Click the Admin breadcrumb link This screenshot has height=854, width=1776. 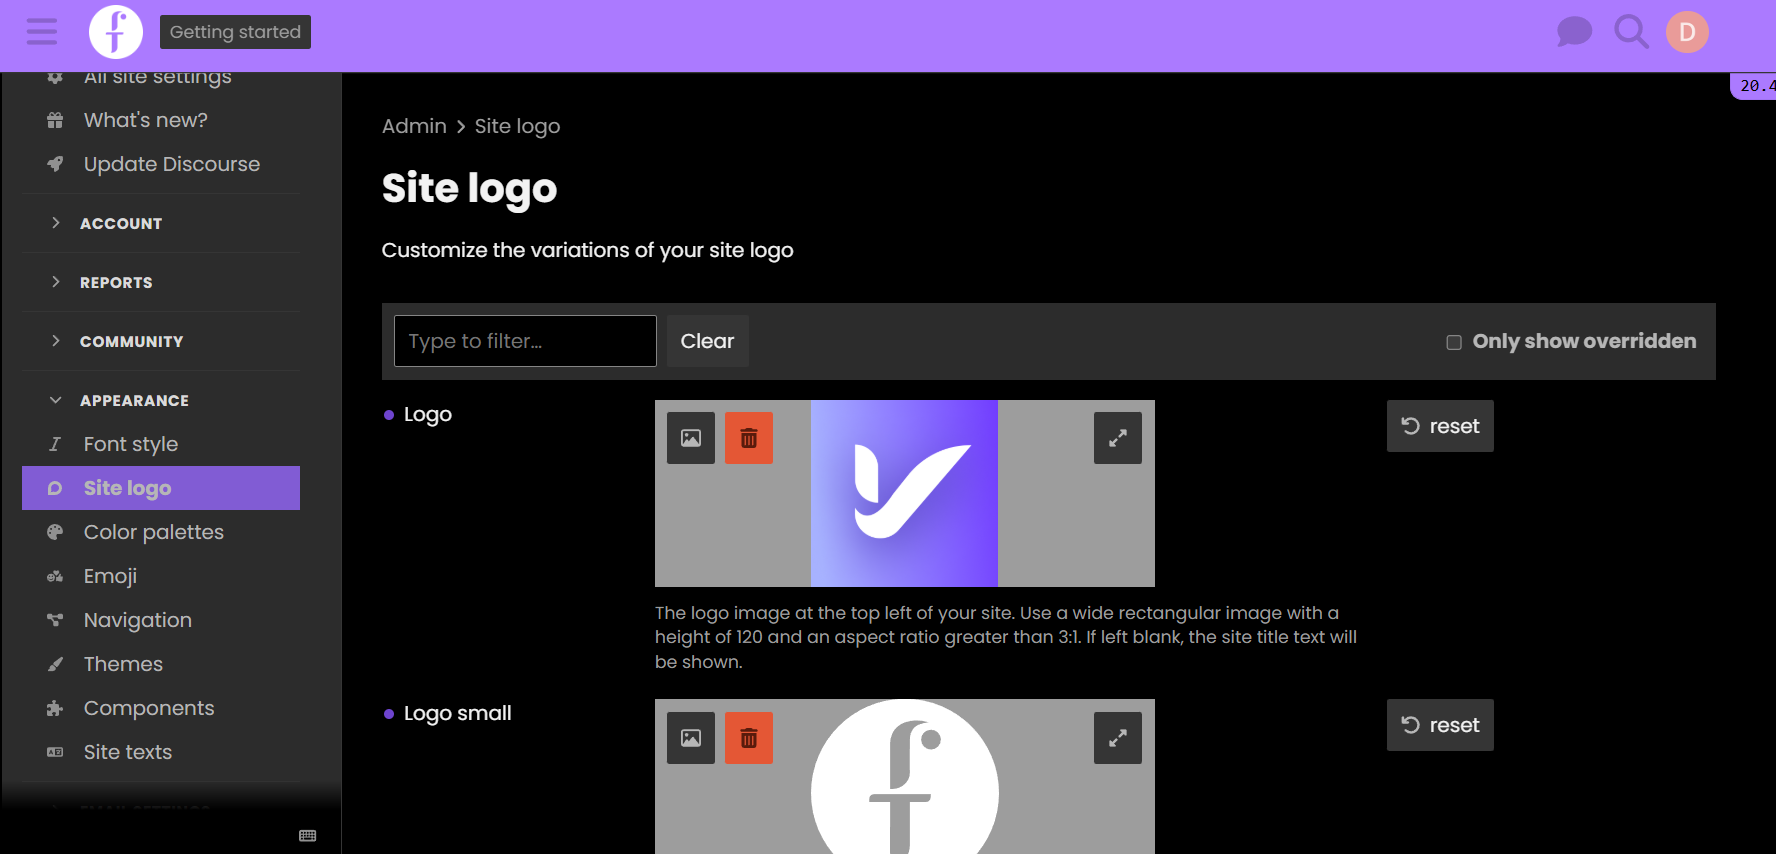tap(414, 126)
